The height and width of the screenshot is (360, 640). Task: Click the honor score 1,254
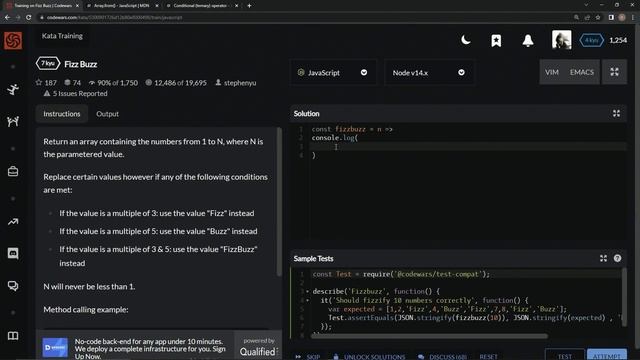[x=618, y=40]
